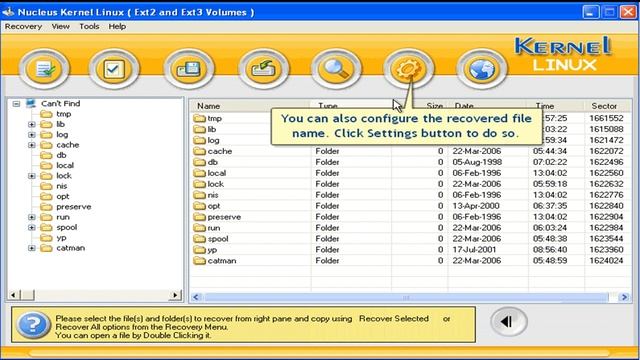Expand the run folder in tree
This screenshot has height=360, width=640.
click(32, 217)
